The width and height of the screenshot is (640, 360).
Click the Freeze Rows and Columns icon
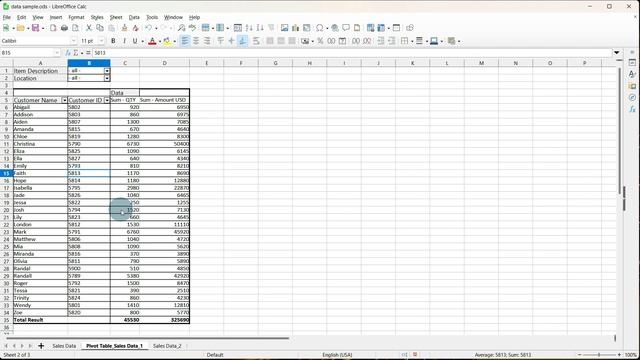(x=382, y=28)
